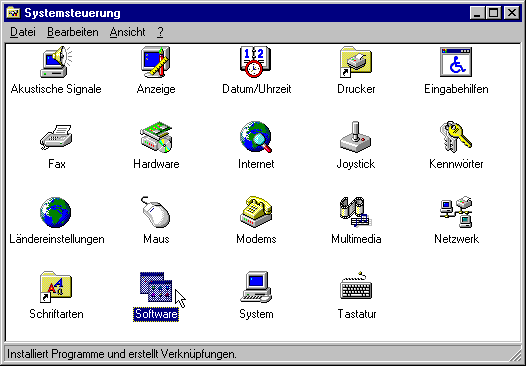The width and height of the screenshot is (526, 366).
Task: Open the Akustische Signale sound icon
Action: (56, 62)
